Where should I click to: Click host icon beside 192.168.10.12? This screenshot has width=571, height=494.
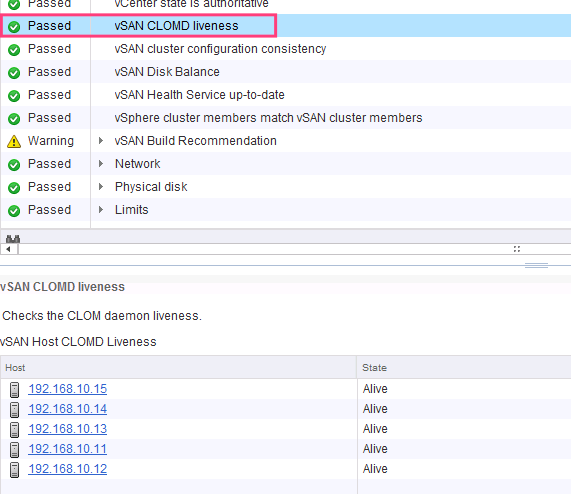[x=14, y=470]
